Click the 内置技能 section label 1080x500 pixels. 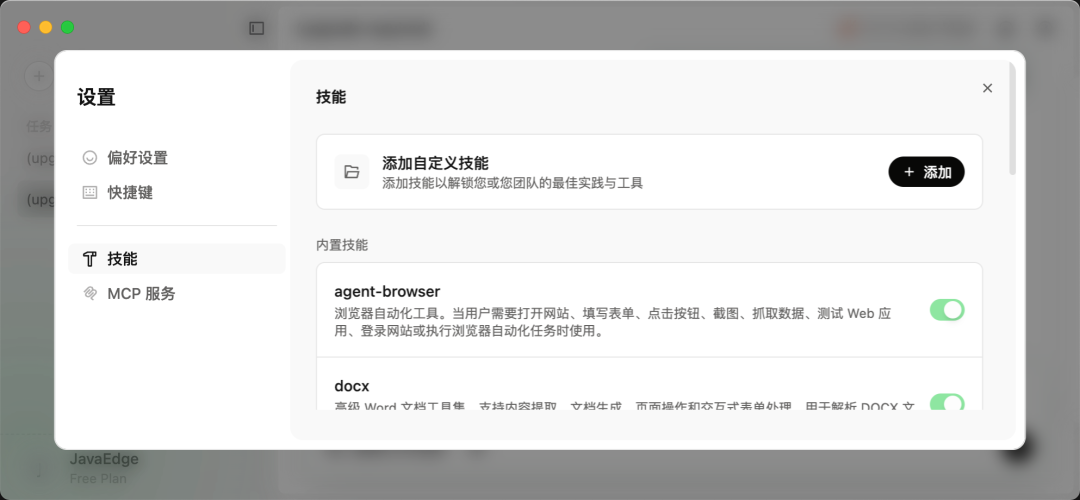(x=342, y=245)
